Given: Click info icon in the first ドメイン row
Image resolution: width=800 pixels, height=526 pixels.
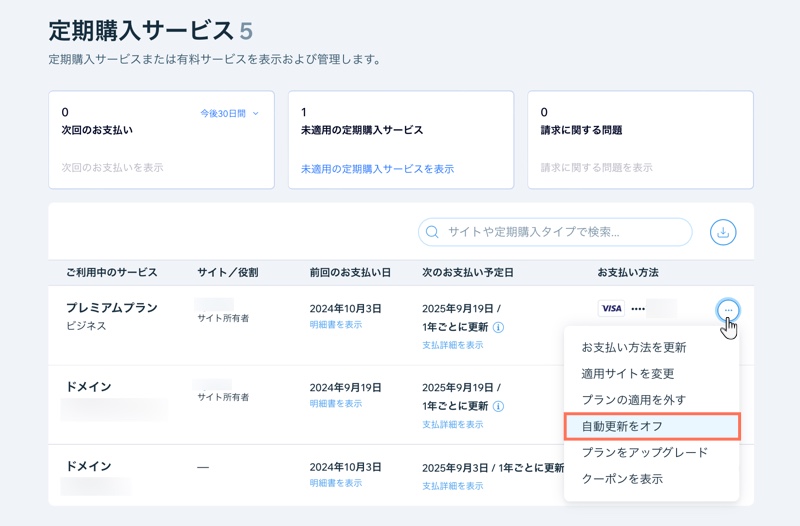Looking at the screenshot, I should tap(498, 406).
